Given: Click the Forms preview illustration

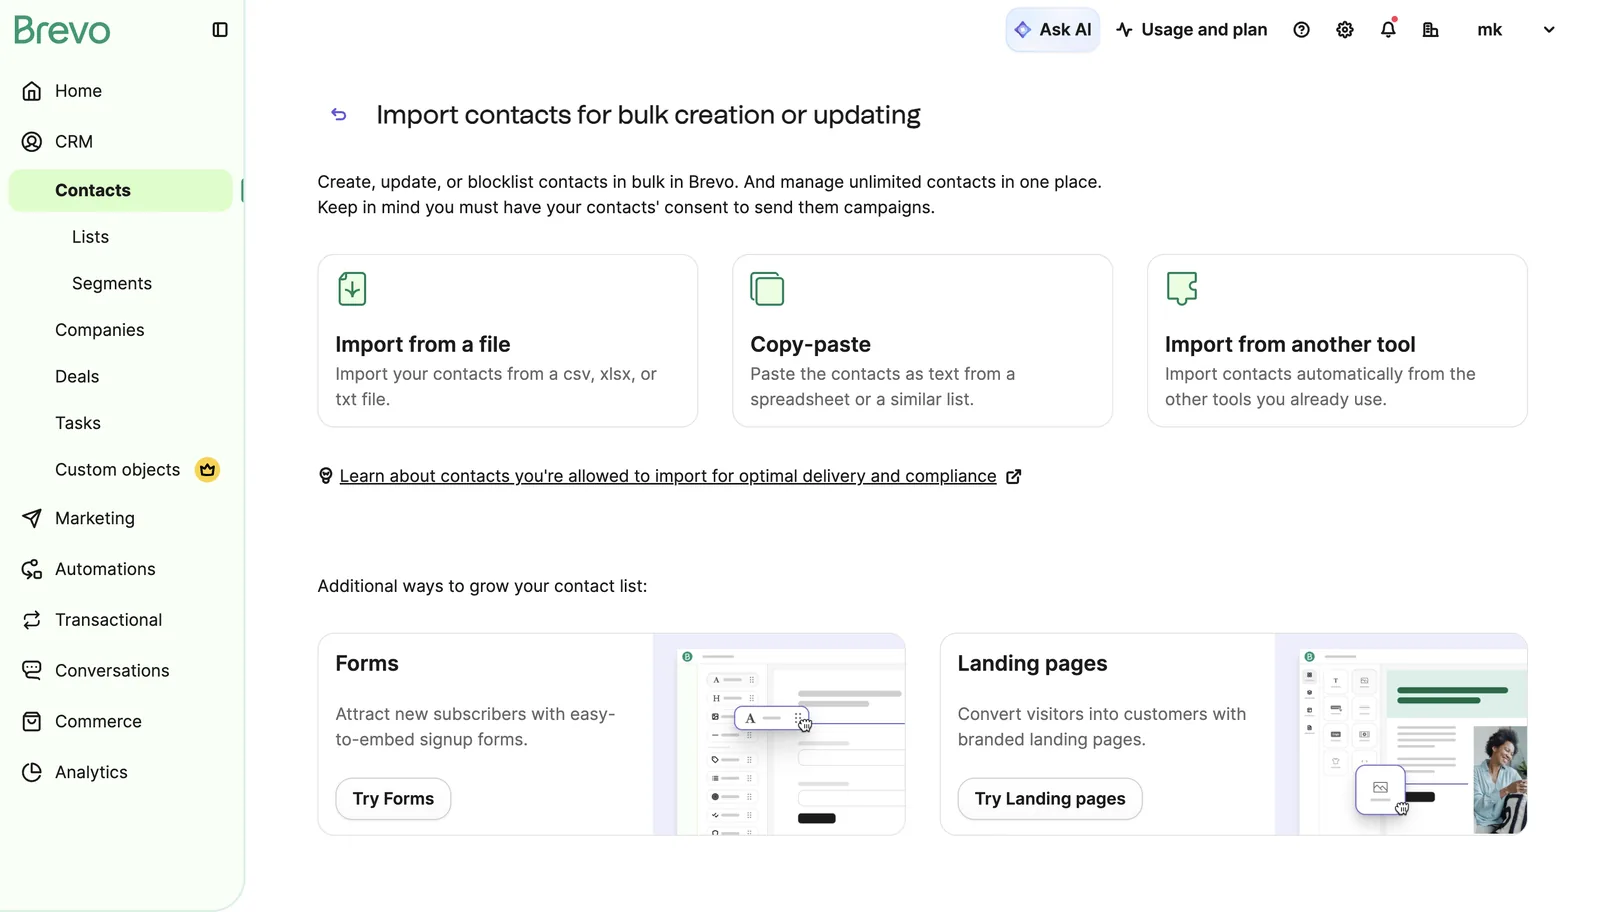Looking at the screenshot, I should [x=779, y=734].
